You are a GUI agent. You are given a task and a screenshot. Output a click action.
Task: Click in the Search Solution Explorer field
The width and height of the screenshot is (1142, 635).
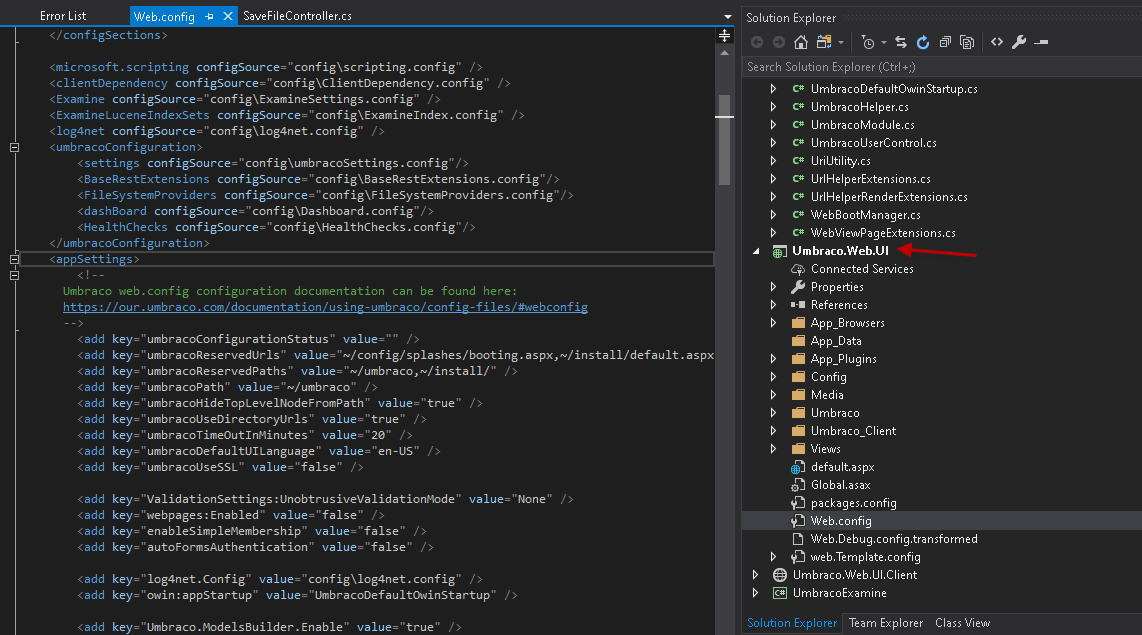pos(941,67)
